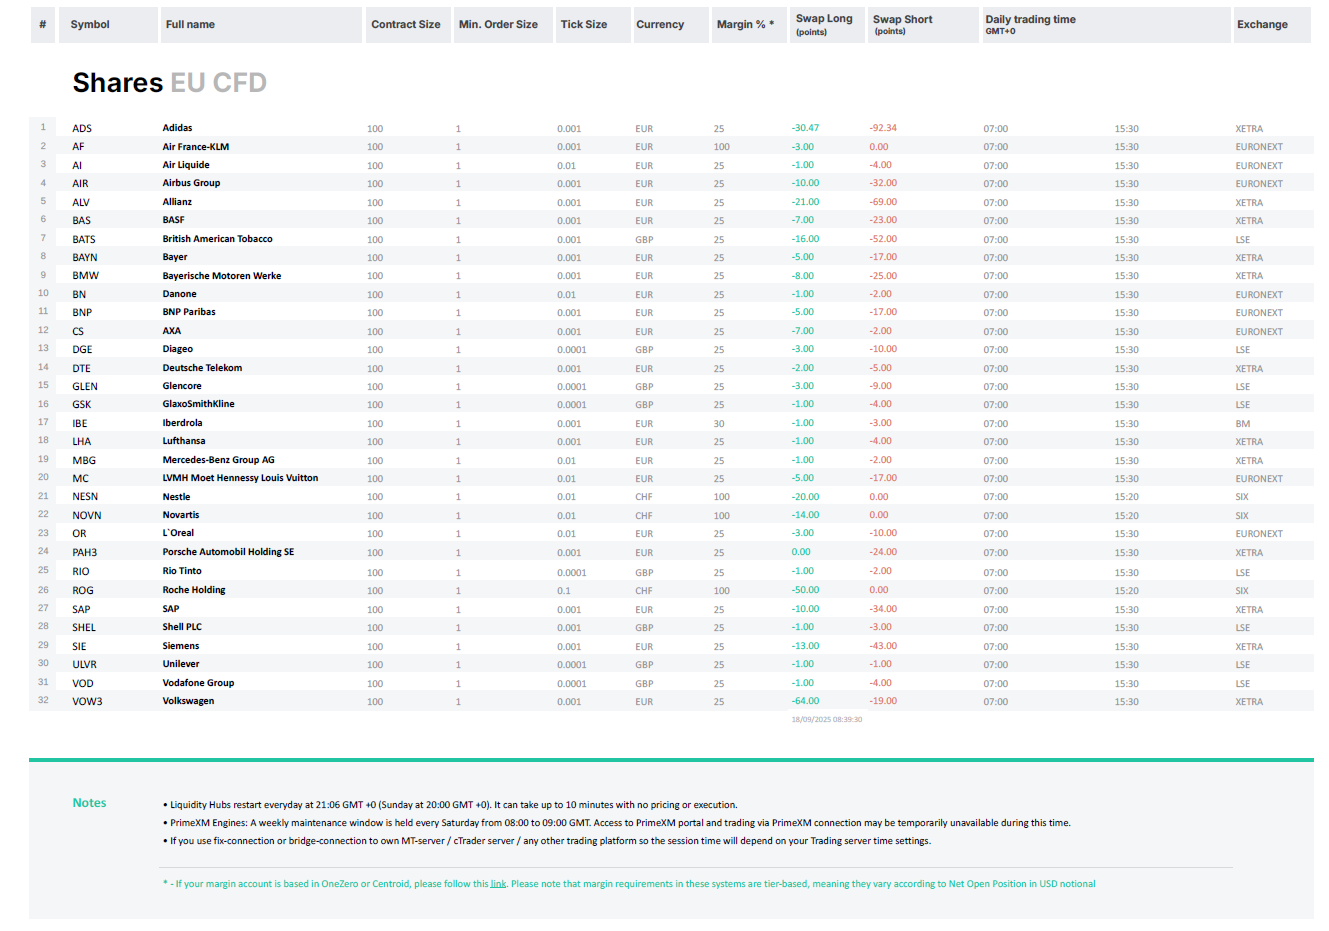The image size is (1329, 931).
Task: Select the Deutsche Telekom name cell
Action: (x=202, y=368)
